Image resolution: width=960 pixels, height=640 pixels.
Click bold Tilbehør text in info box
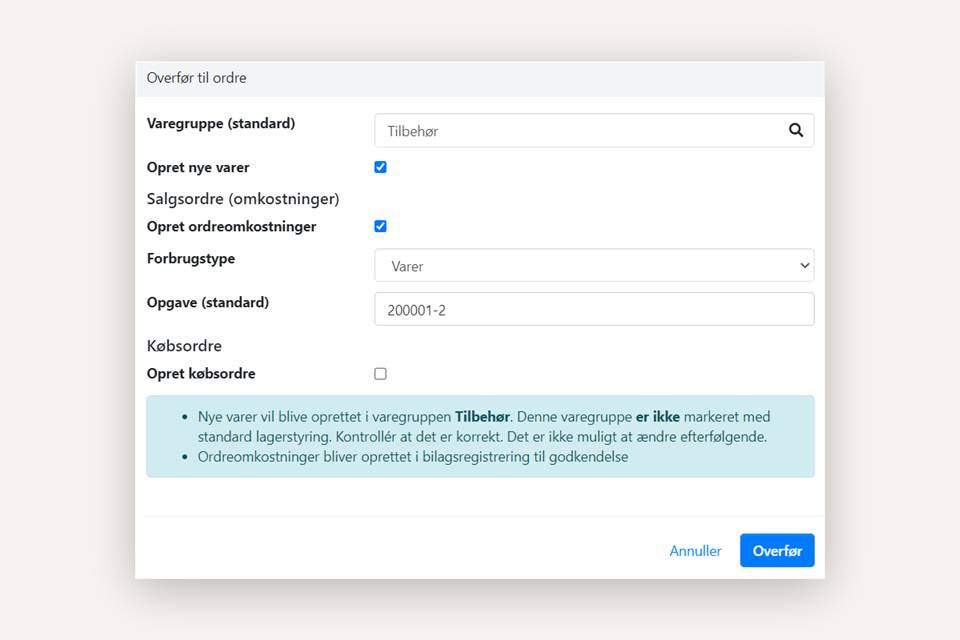(x=484, y=417)
